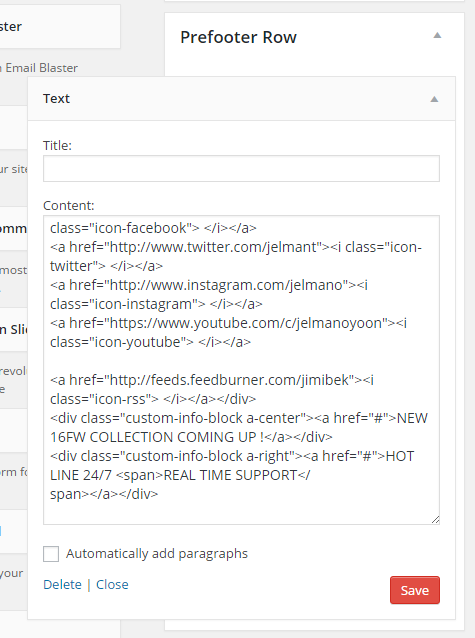
Task: Collapse the Text widget with its arrow
Action: [x=434, y=99]
